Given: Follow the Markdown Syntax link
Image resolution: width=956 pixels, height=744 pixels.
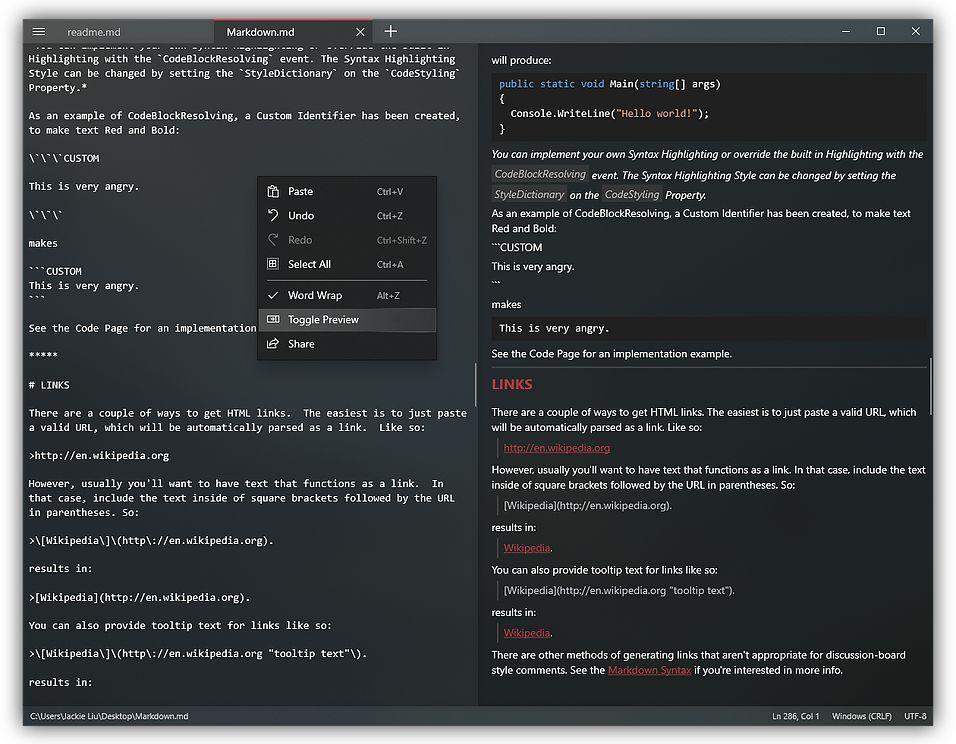Looking at the screenshot, I should 649,670.
